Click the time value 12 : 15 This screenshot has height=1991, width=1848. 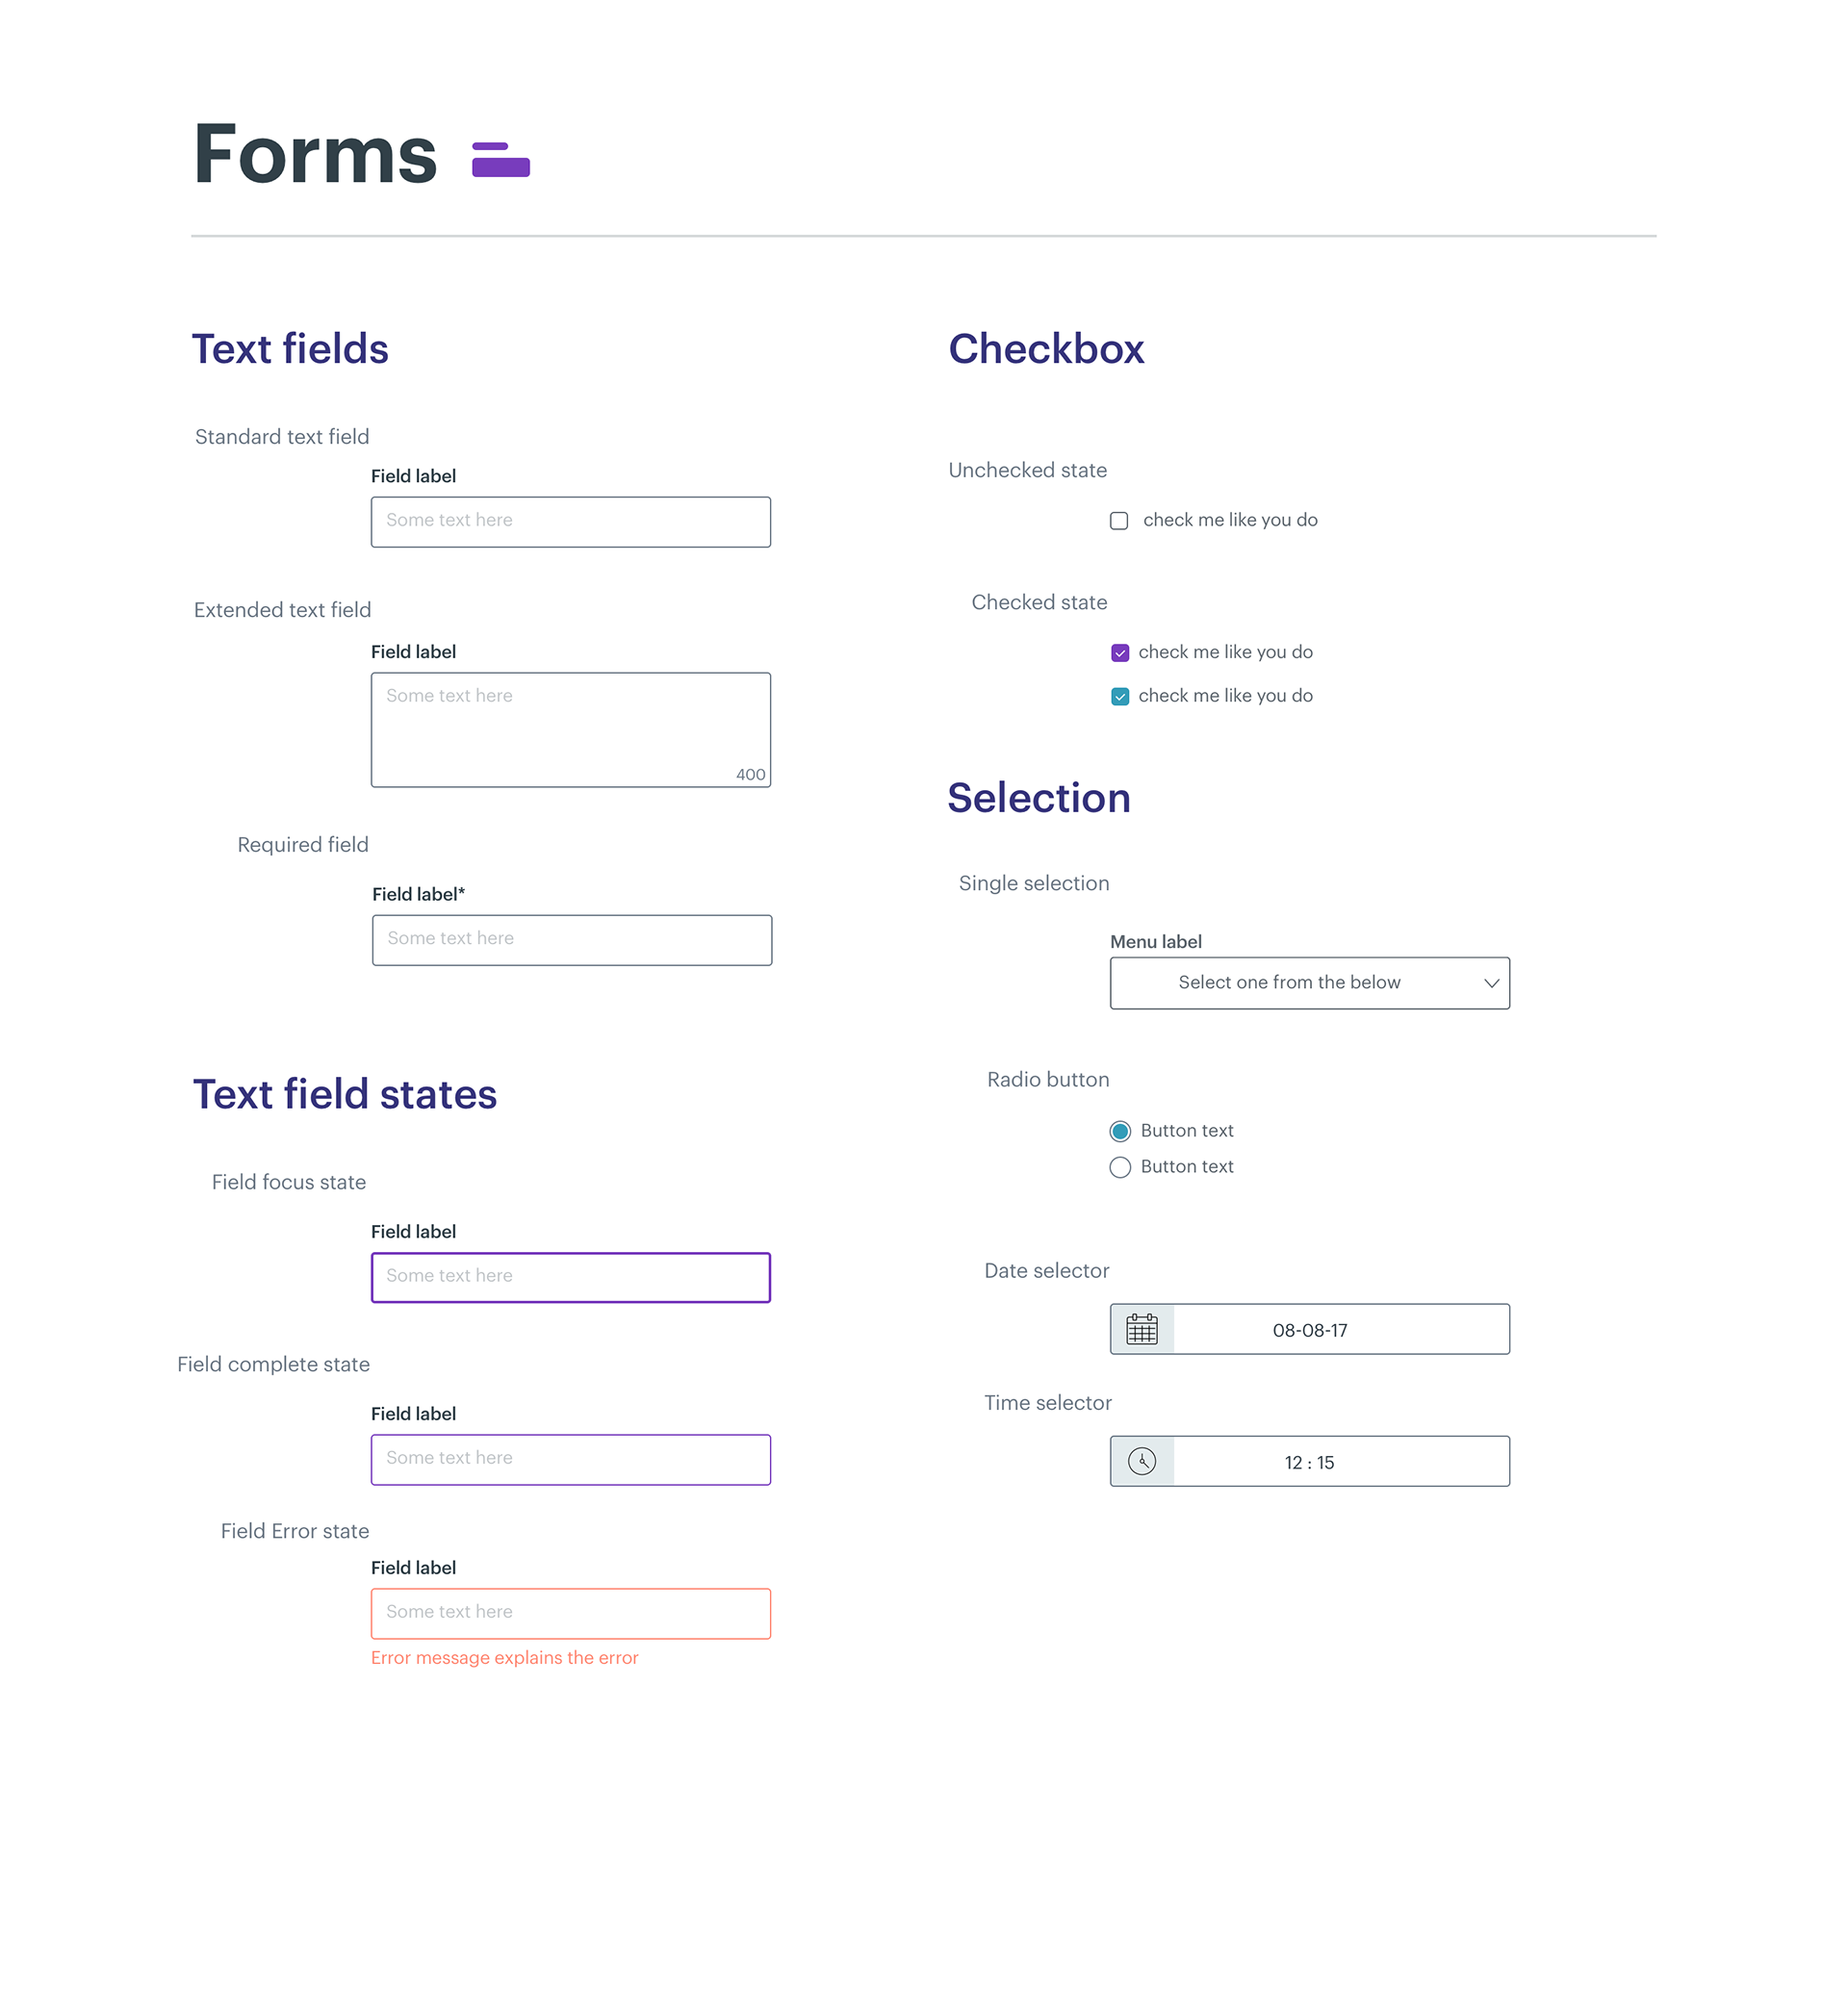[1309, 1462]
